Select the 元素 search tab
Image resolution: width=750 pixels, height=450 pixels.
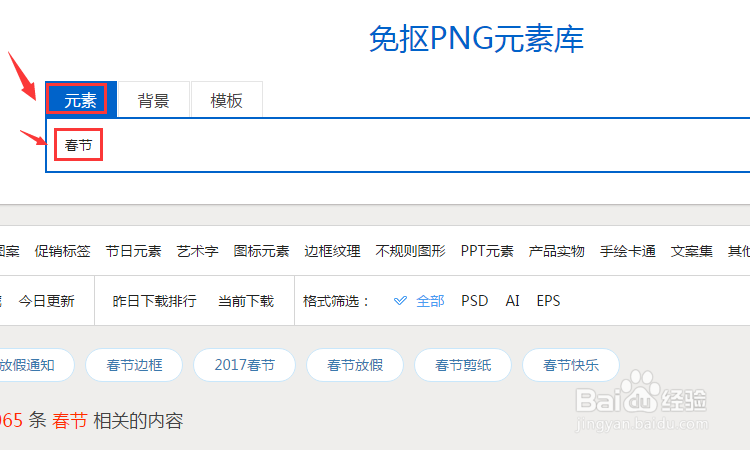click(x=81, y=99)
